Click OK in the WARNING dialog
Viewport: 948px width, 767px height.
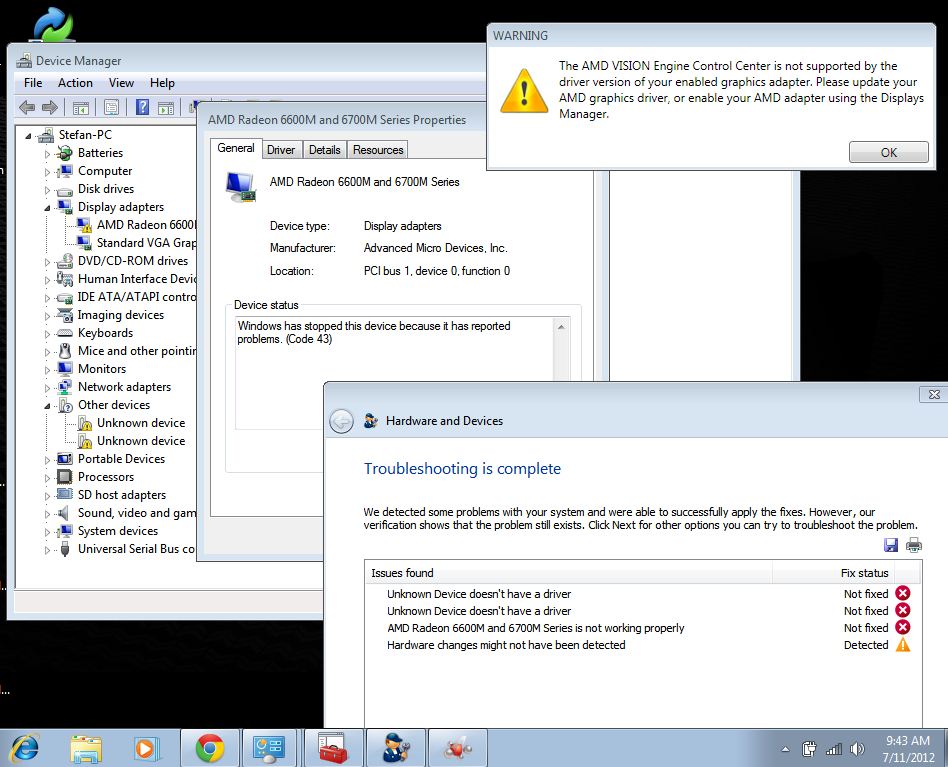pos(888,152)
